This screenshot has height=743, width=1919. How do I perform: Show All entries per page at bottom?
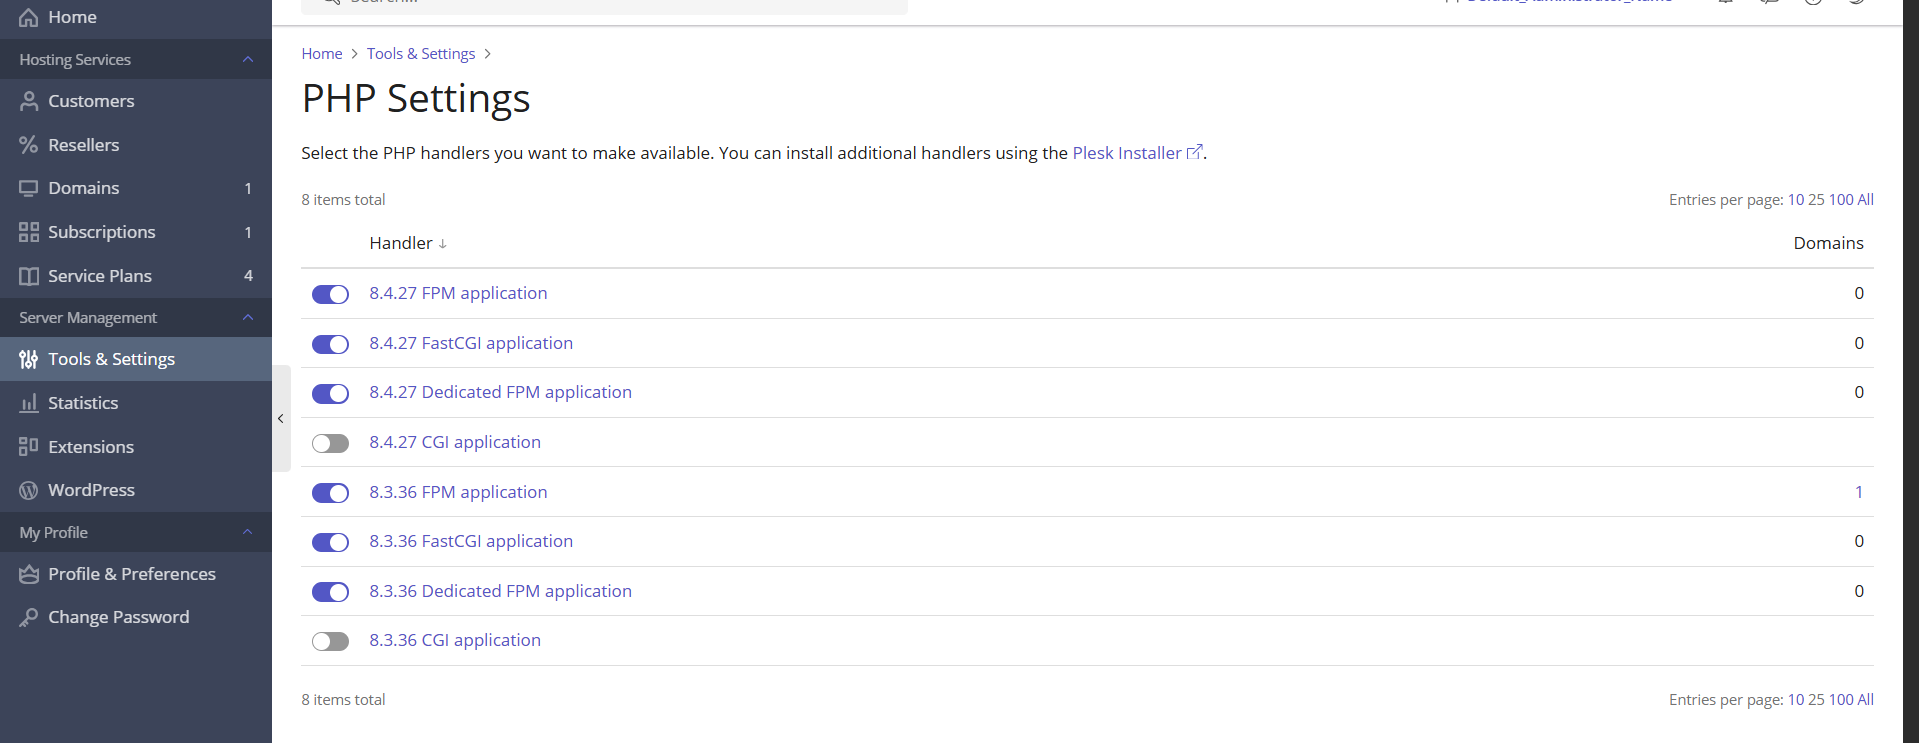tap(1865, 700)
